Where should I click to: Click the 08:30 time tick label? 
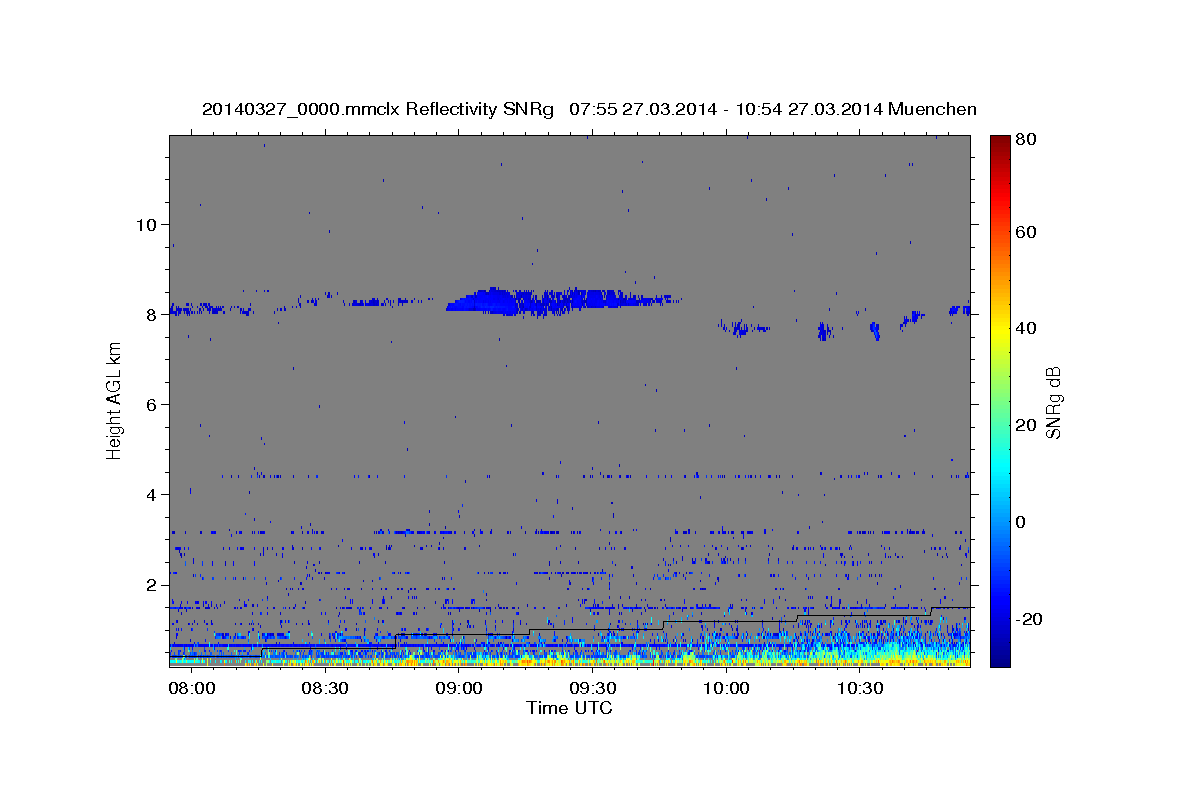point(326,689)
